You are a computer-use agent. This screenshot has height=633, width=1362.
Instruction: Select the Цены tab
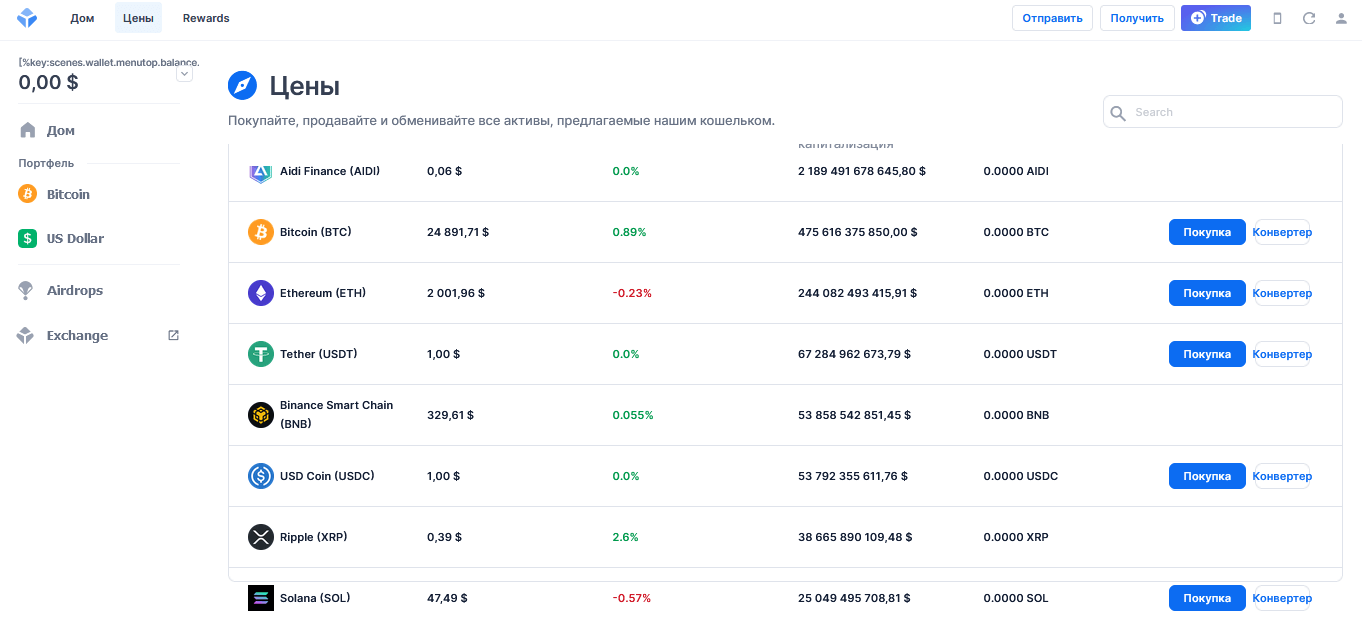pyautogui.click(x=138, y=18)
